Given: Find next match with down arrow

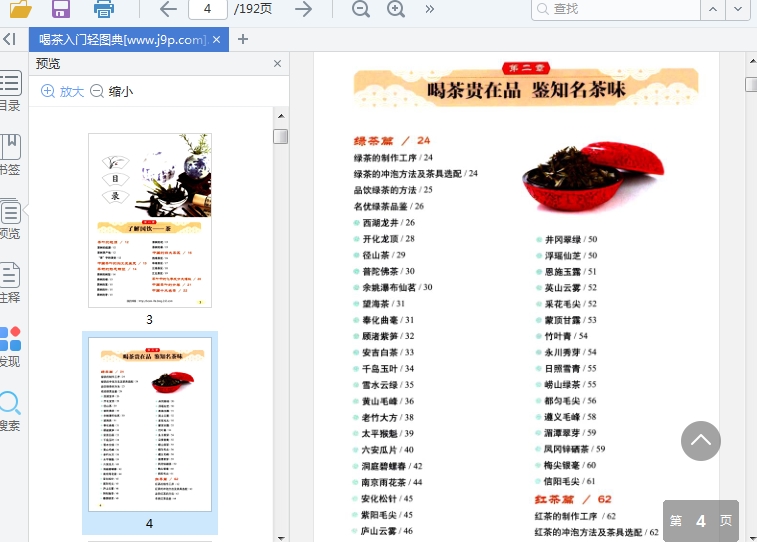Looking at the screenshot, I should click(738, 9).
